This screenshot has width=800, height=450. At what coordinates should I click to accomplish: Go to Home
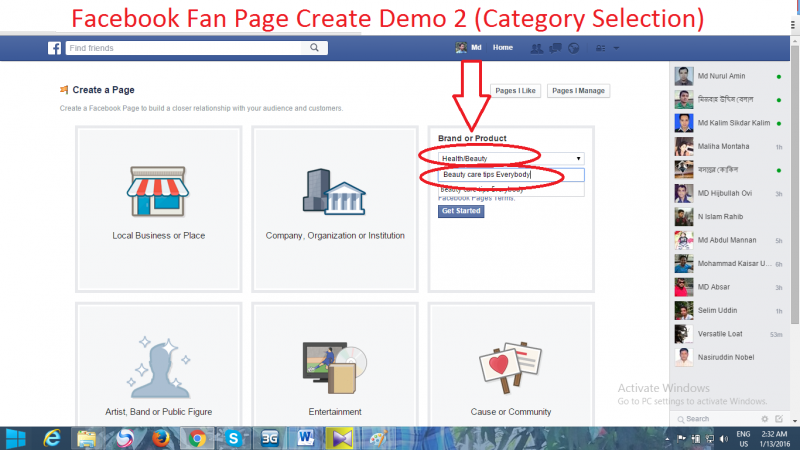503,47
